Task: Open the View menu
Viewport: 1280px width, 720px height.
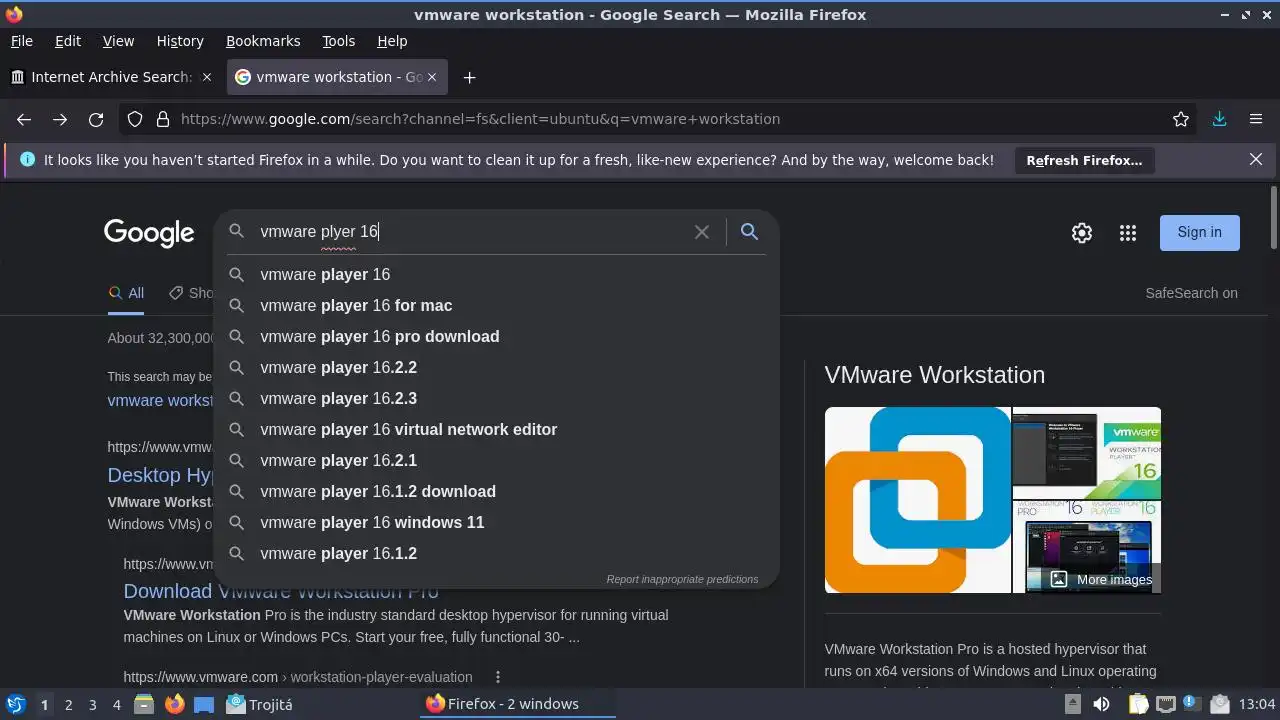Action: click(x=118, y=41)
